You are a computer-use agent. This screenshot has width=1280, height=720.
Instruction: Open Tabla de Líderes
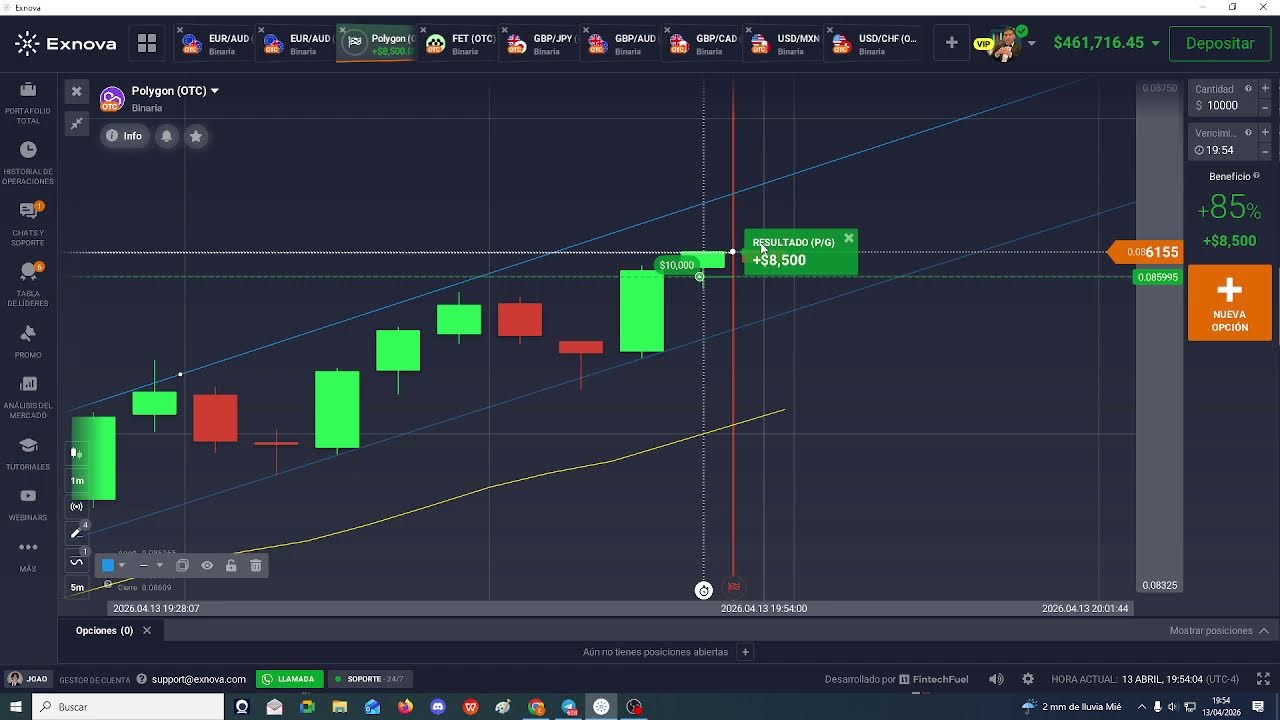28,284
